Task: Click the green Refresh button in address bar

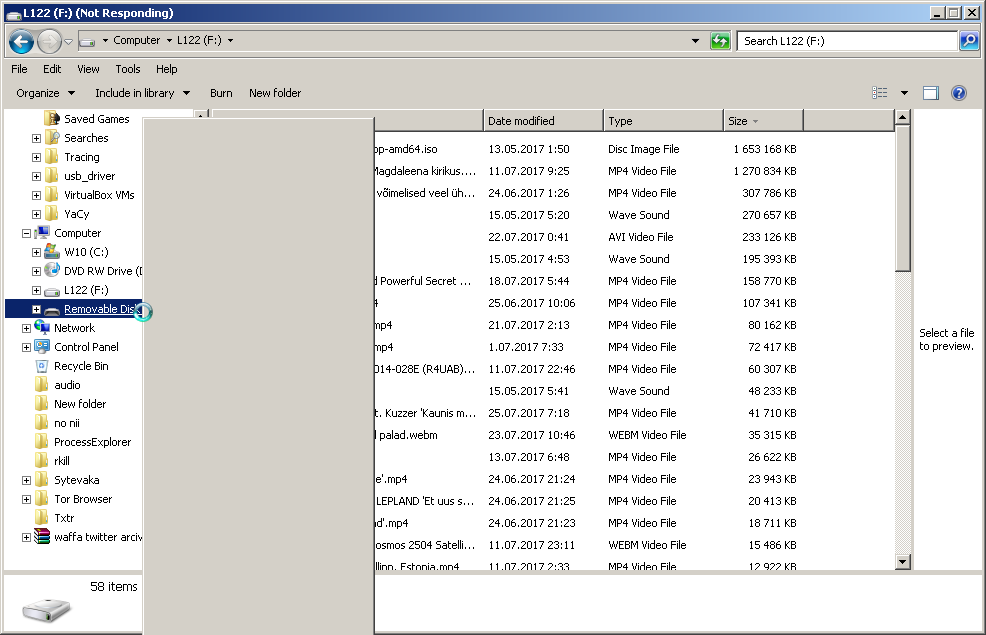Action: point(720,41)
